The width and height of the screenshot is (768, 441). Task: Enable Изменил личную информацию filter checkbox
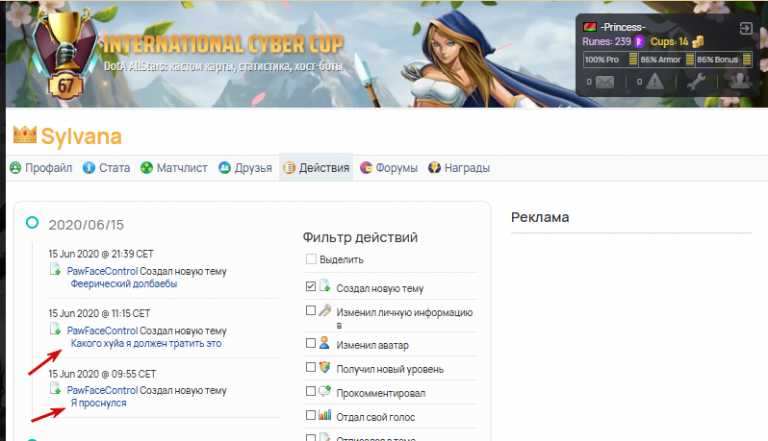(311, 310)
